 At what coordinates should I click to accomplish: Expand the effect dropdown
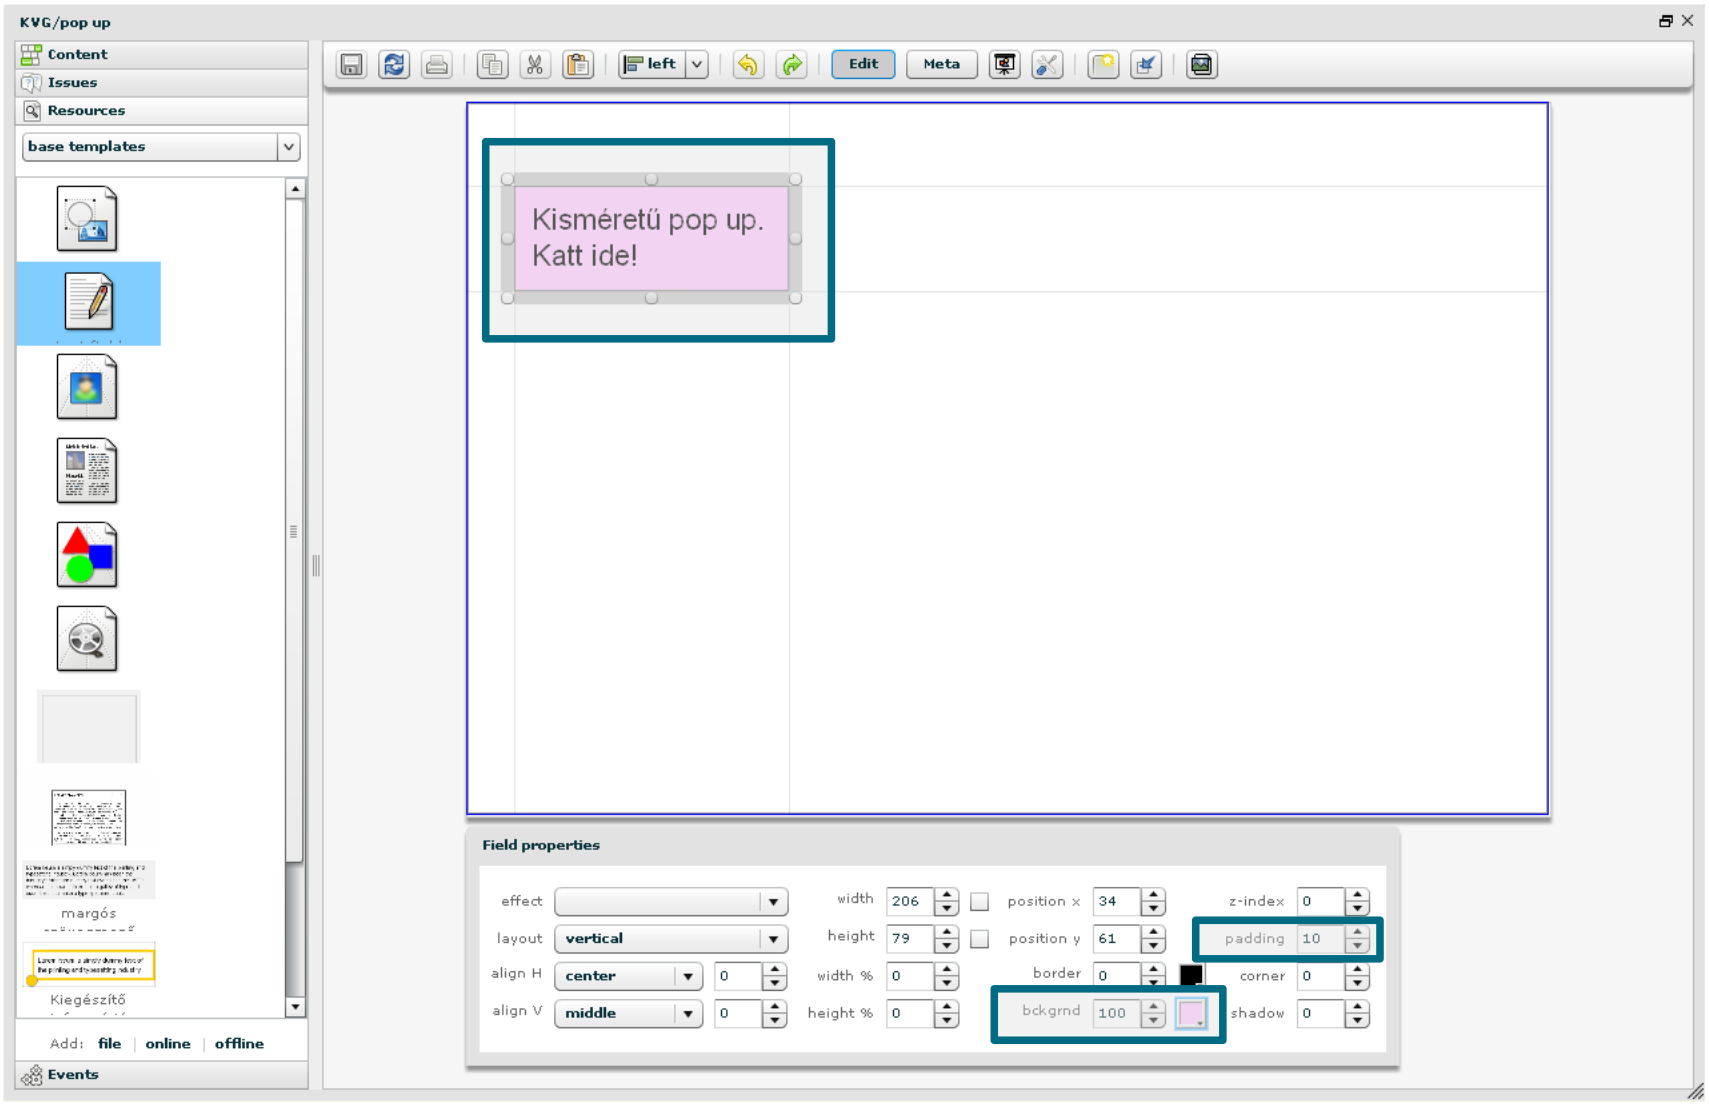click(x=773, y=902)
